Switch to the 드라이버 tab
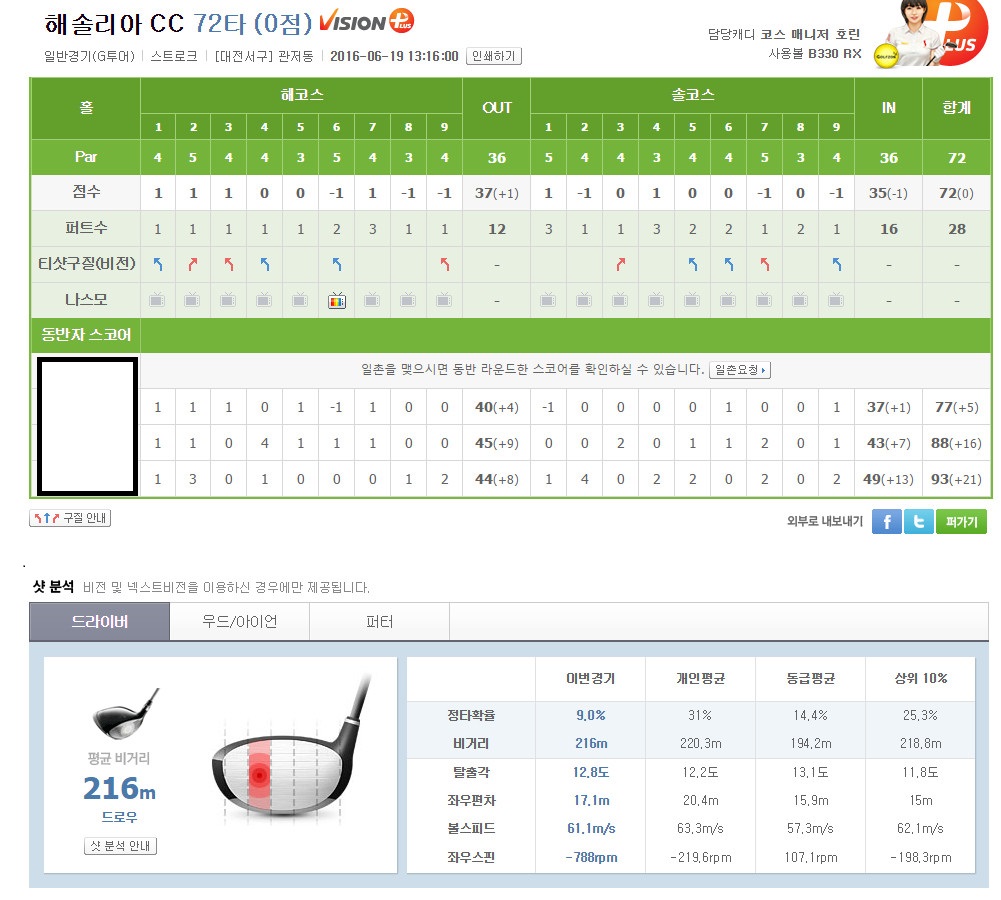 pyautogui.click(x=99, y=622)
